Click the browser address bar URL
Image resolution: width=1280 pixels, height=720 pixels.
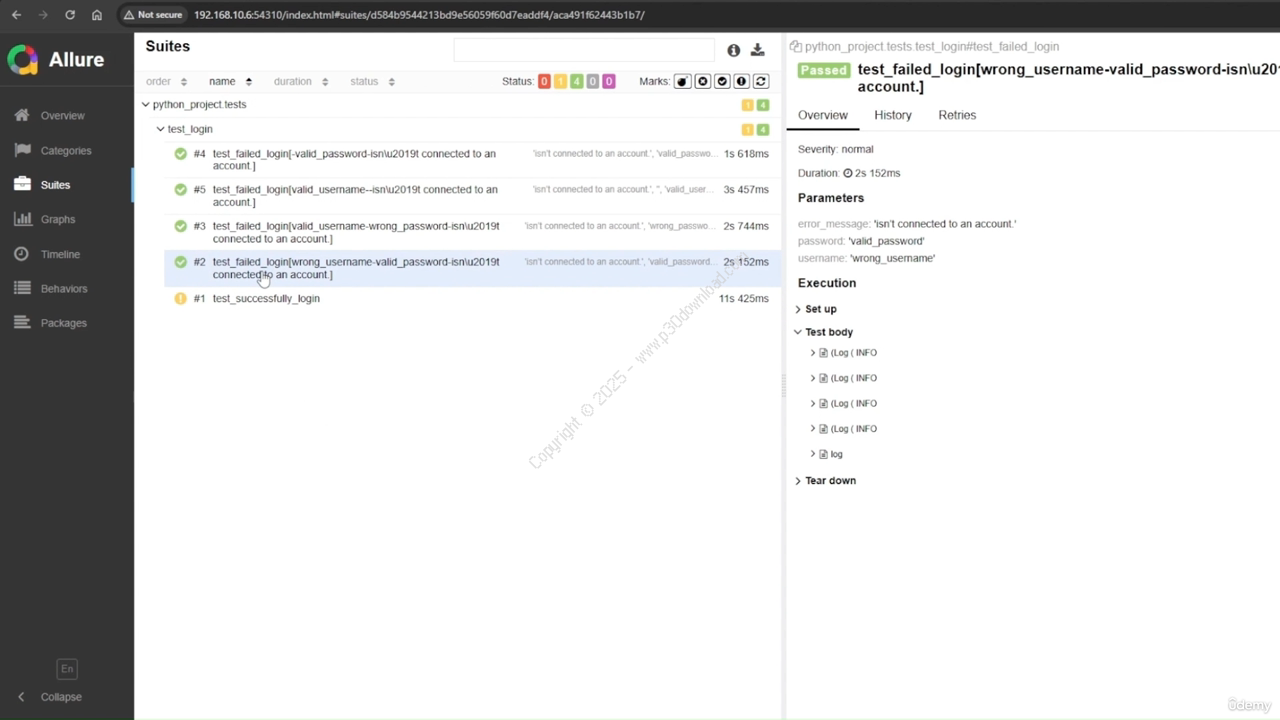pos(419,15)
